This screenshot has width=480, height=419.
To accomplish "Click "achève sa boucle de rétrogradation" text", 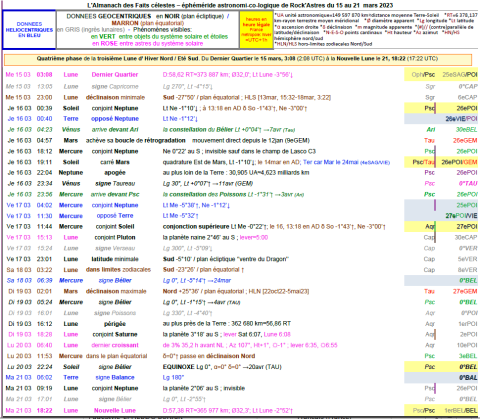I will pos(135,141).
